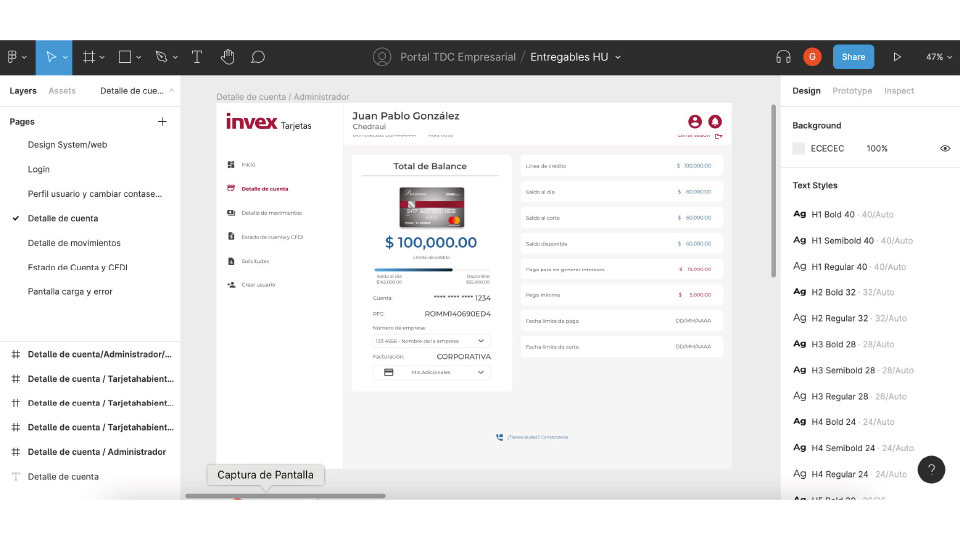Click the ECECEC background color swatch
This screenshot has width=960, height=540.
point(798,148)
